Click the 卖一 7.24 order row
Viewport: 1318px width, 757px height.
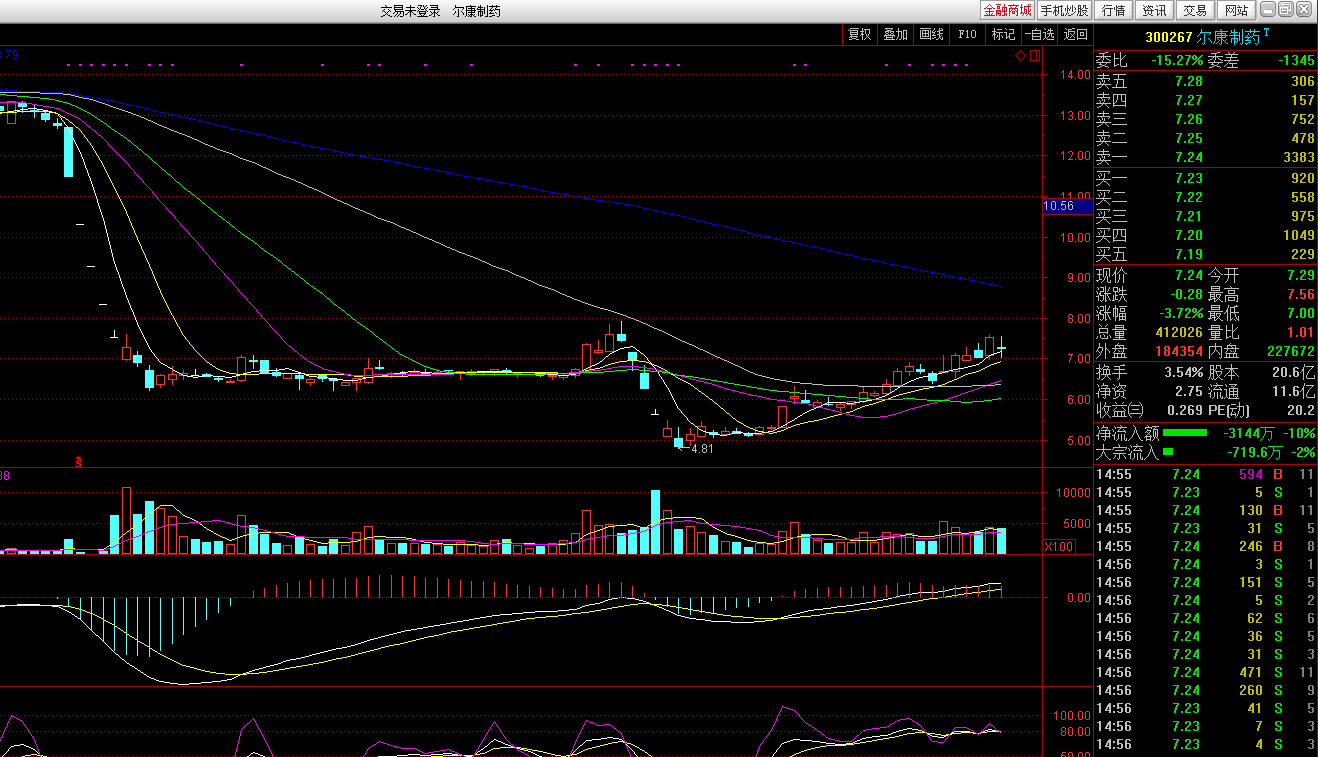point(1206,157)
